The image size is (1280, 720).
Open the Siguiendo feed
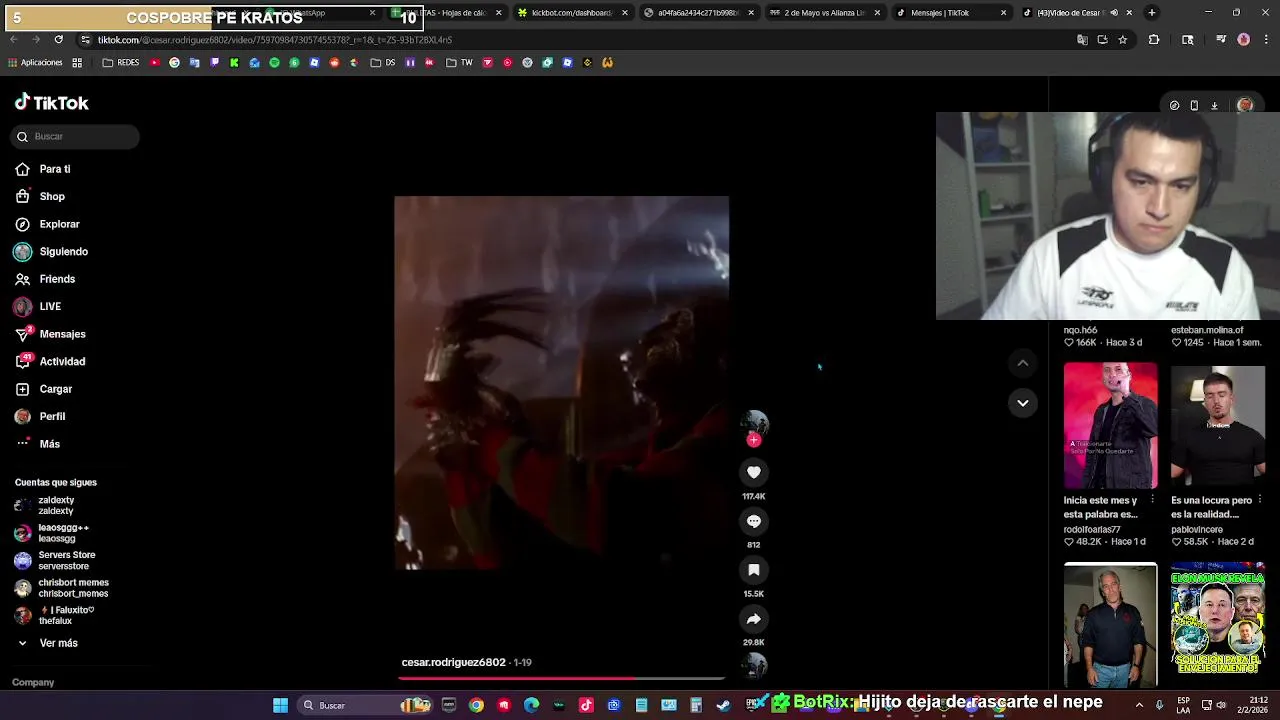point(51,252)
